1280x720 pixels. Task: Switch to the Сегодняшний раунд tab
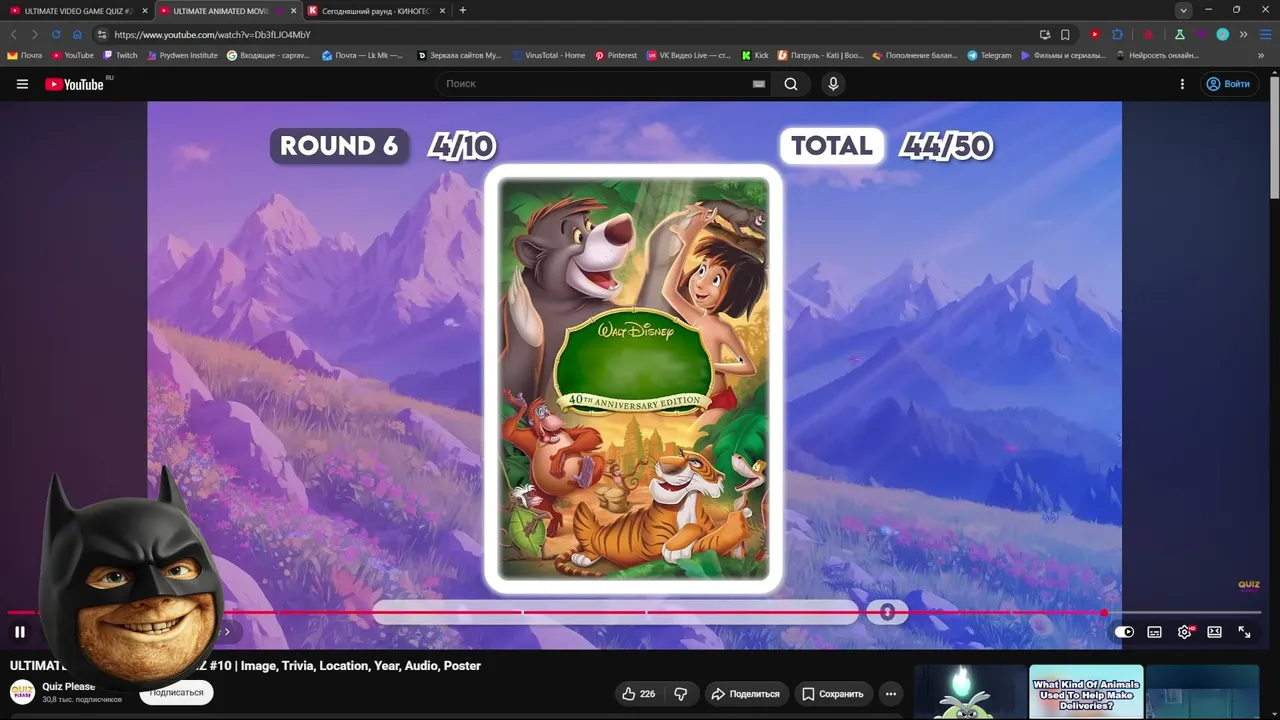click(x=376, y=11)
